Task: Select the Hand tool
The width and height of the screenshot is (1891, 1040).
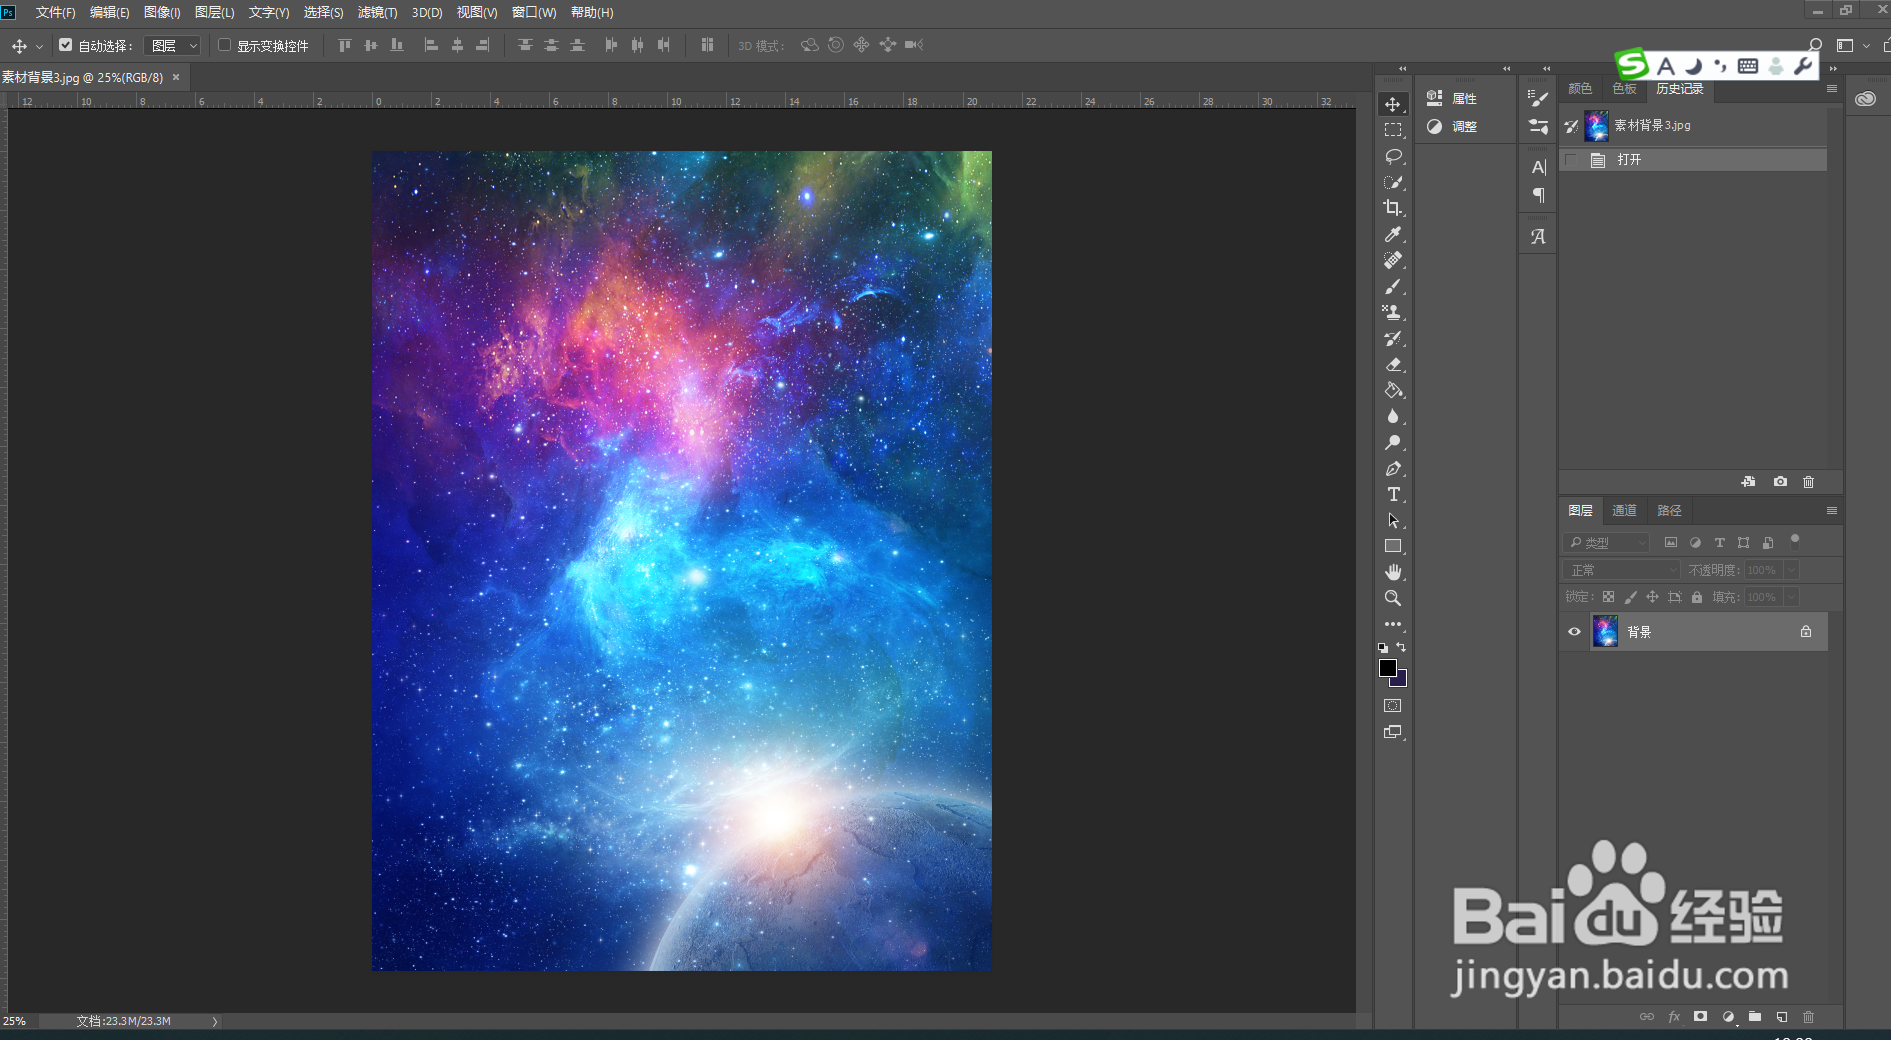Action: click(1393, 572)
